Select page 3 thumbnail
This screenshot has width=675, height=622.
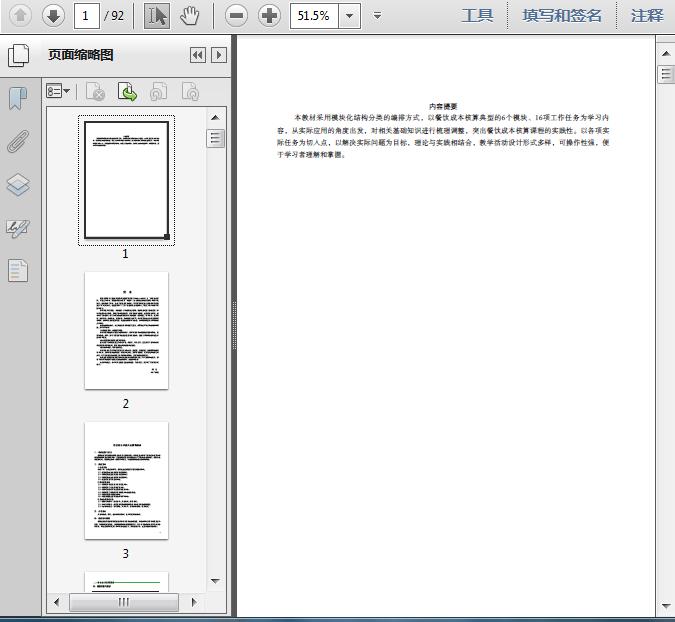point(126,480)
